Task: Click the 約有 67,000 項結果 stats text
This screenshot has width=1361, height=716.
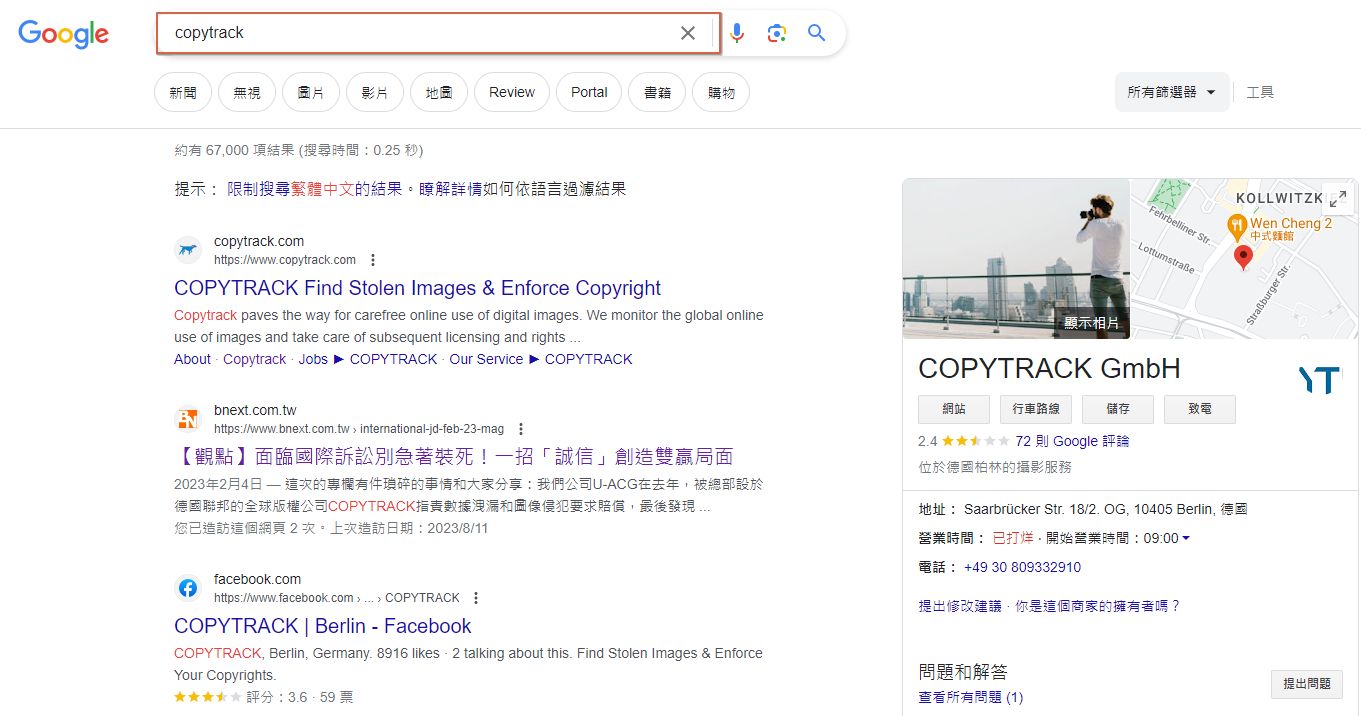Action: (299, 150)
